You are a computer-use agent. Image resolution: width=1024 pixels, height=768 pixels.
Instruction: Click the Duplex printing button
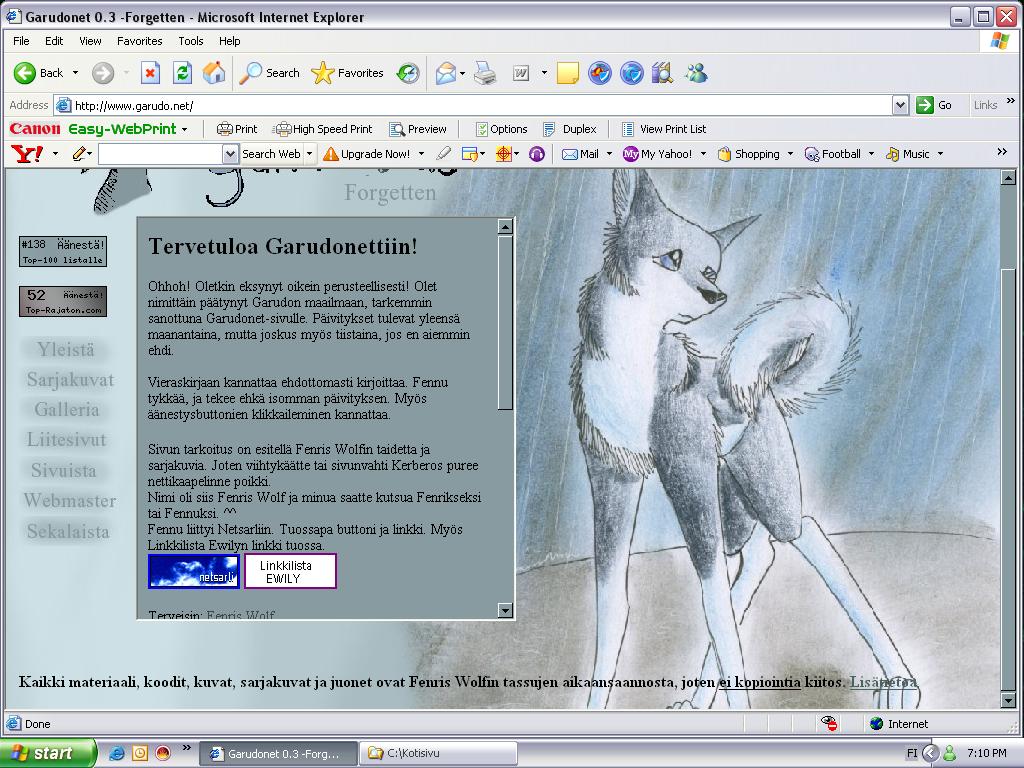570,129
